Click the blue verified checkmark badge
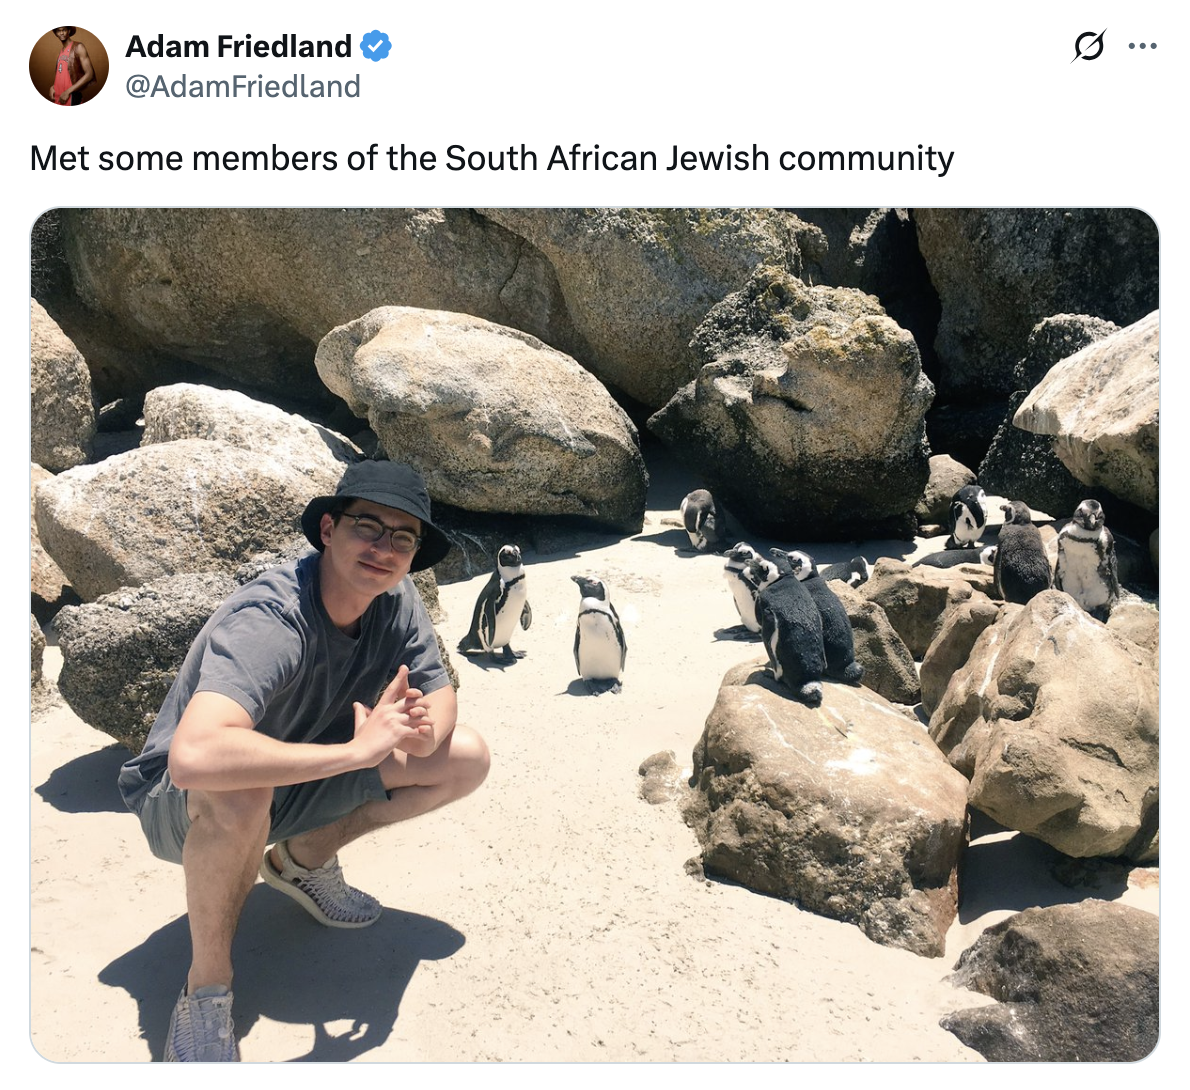Viewport: 1190px width, 1090px height. tap(376, 46)
